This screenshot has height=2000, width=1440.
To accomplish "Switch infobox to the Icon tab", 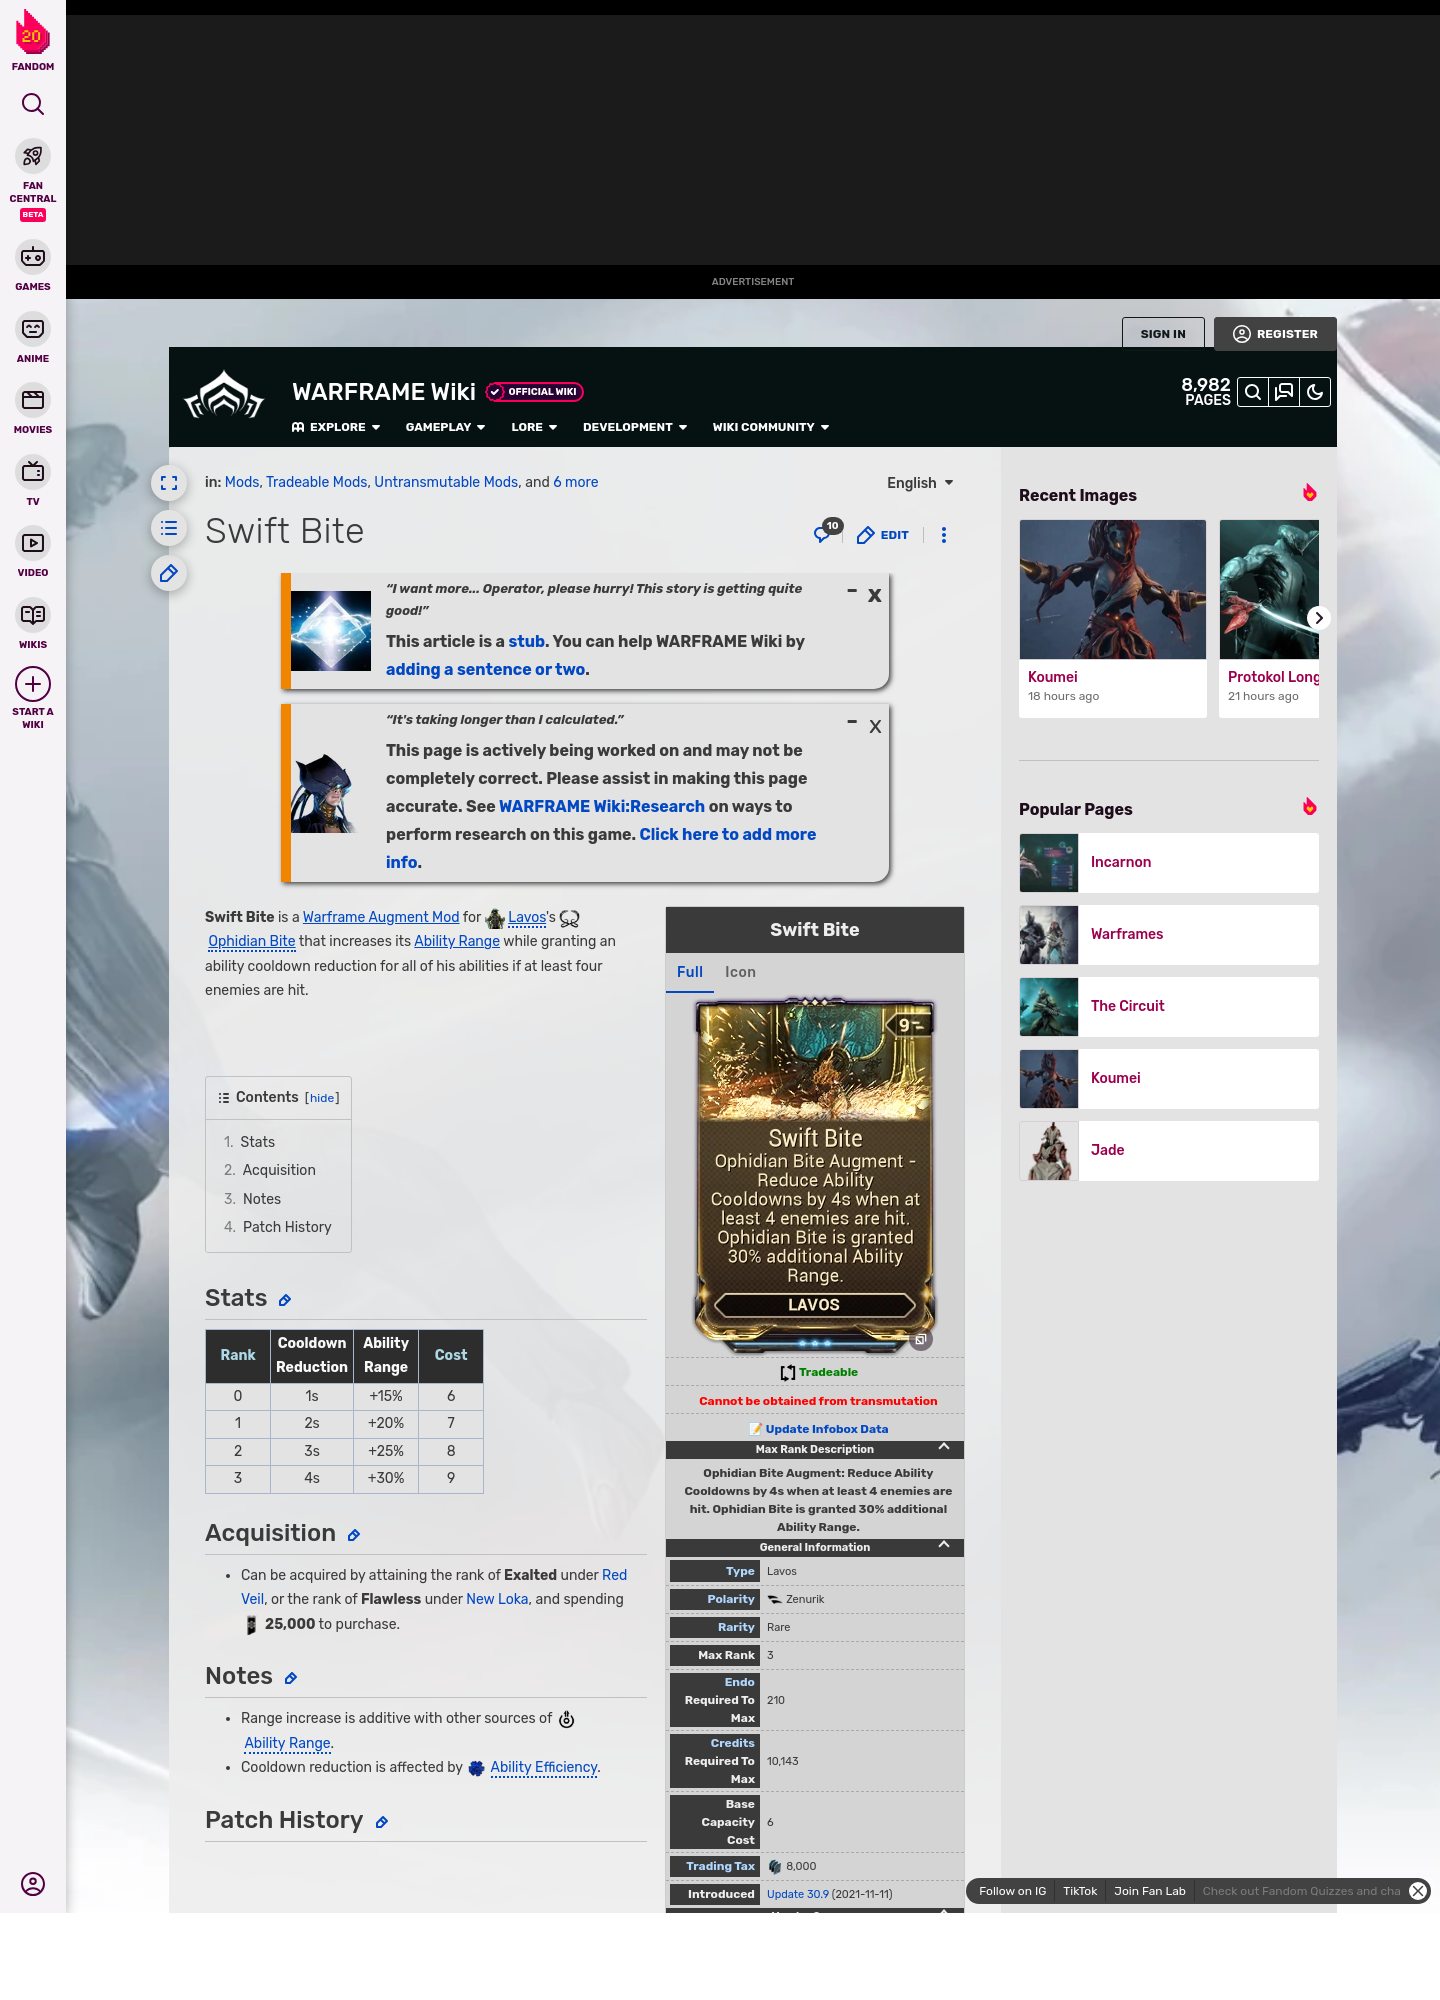I will (x=740, y=972).
